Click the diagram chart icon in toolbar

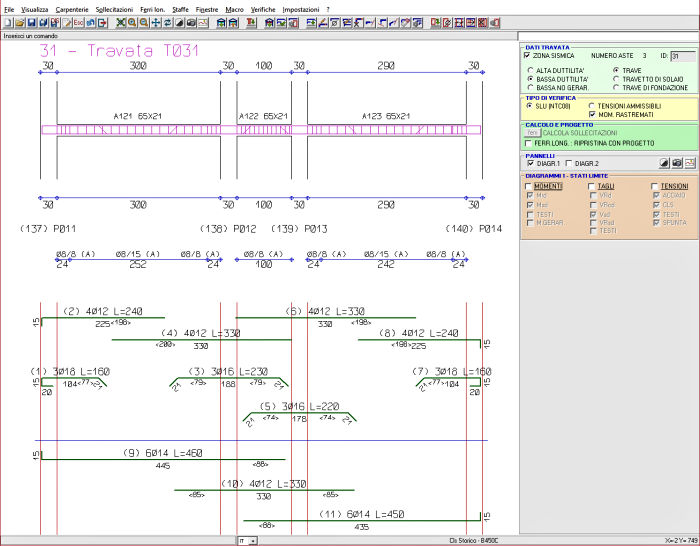(x=203, y=23)
